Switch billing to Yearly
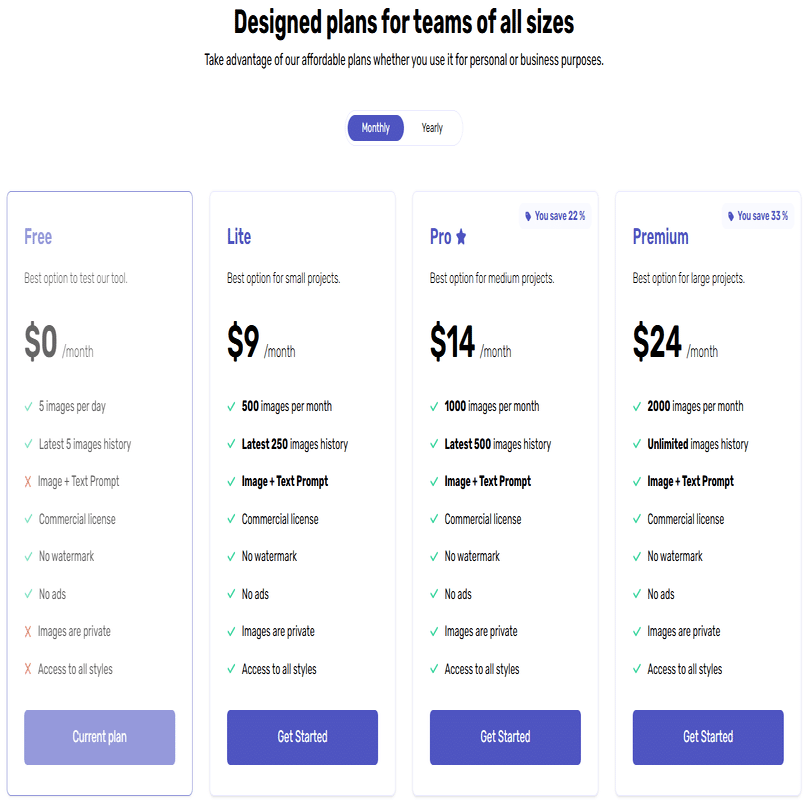 pyautogui.click(x=432, y=128)
